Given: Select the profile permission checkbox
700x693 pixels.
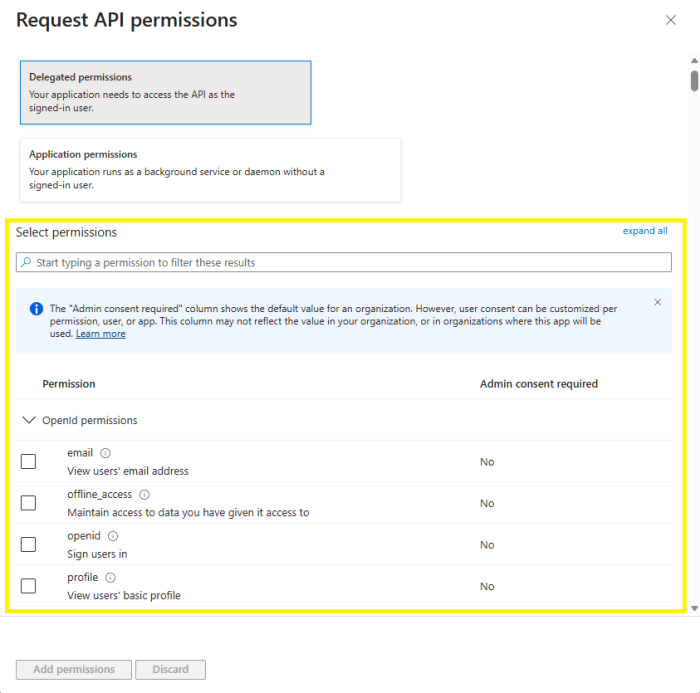Looking at the screenshot, I should coord(28,586).
